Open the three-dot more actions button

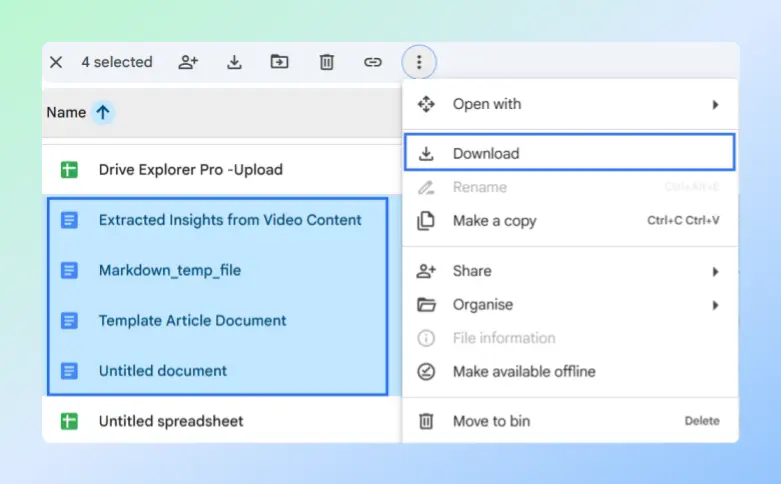coord(419,62)
